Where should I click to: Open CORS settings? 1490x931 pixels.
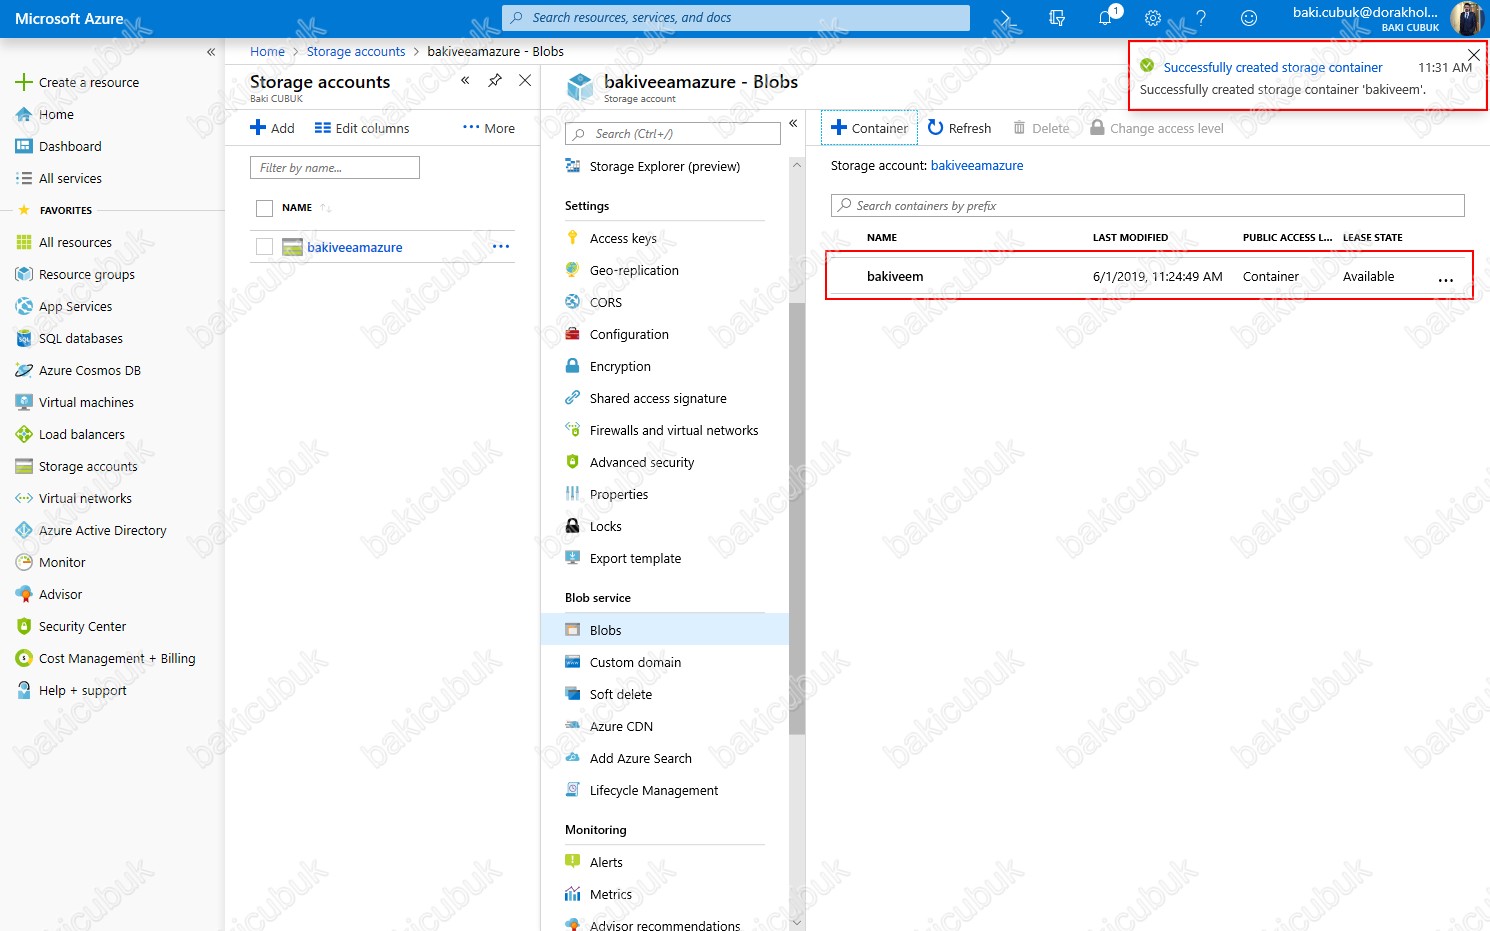tap(606, 303)
